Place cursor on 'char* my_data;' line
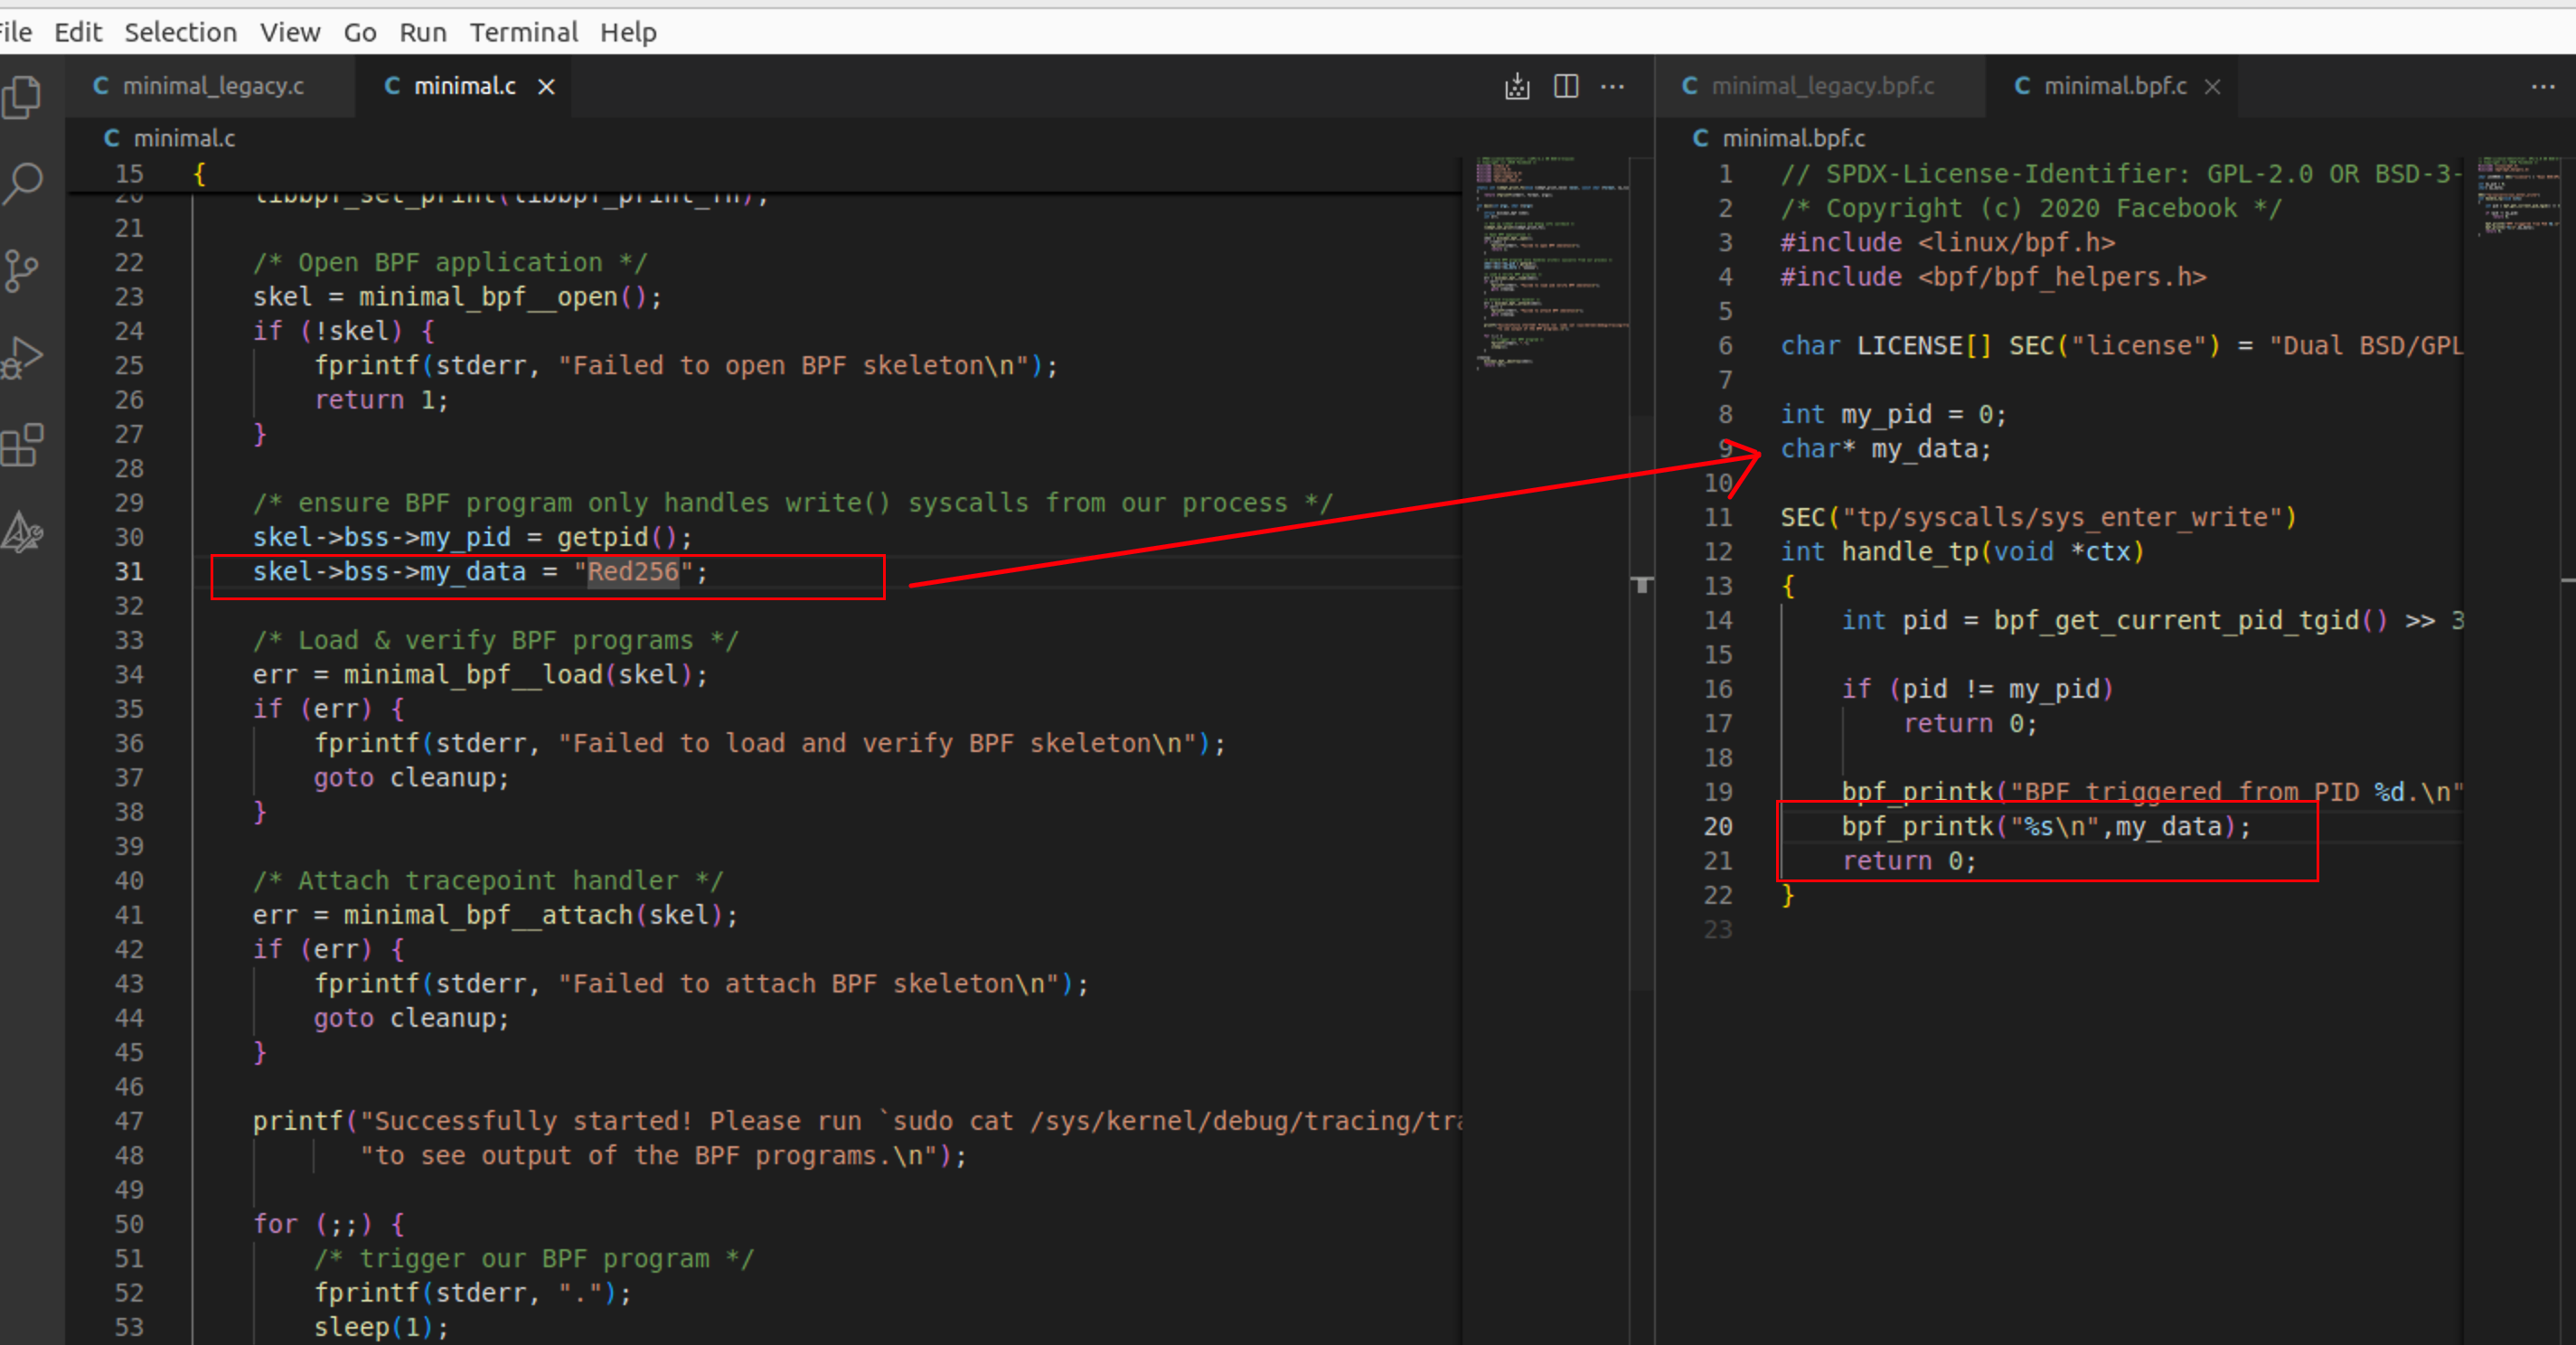2576x1345 pixels. [x=1885, y=449]
